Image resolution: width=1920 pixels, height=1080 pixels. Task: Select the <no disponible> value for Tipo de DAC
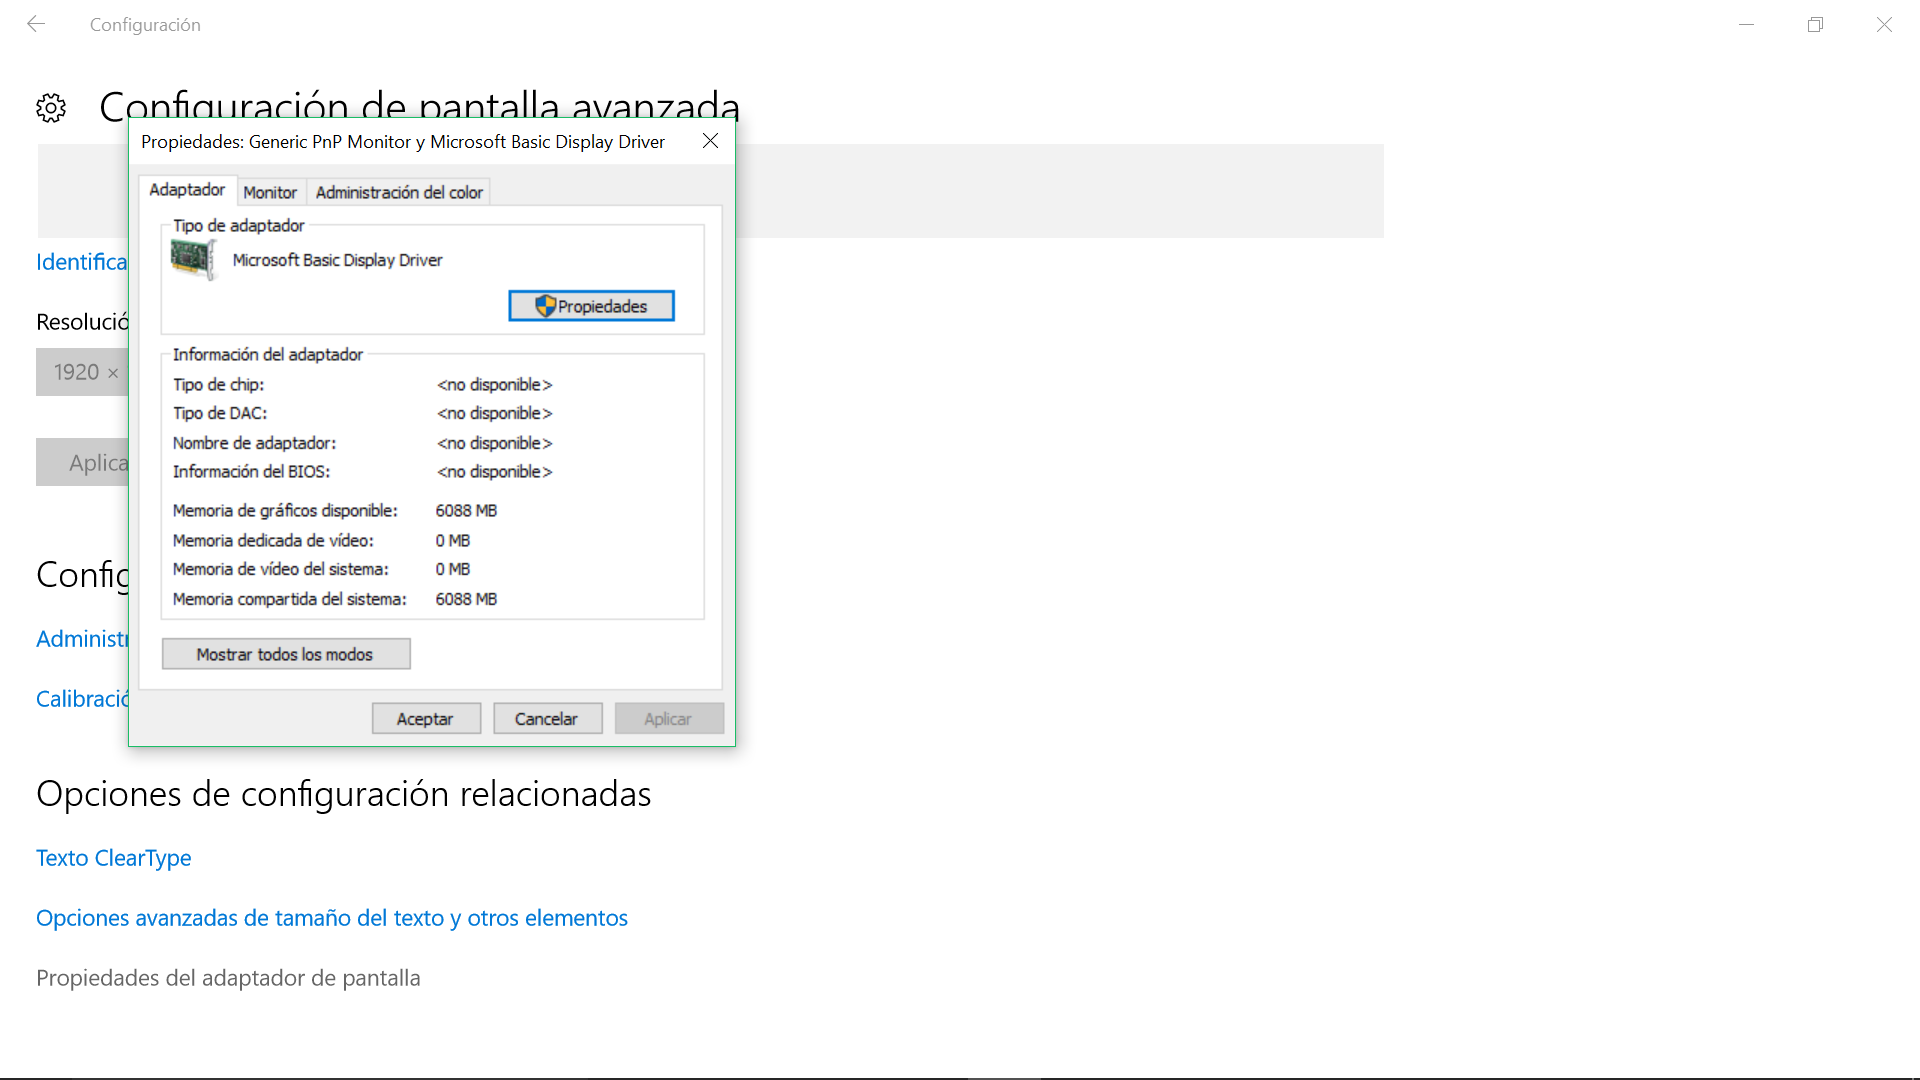point(494,413)
